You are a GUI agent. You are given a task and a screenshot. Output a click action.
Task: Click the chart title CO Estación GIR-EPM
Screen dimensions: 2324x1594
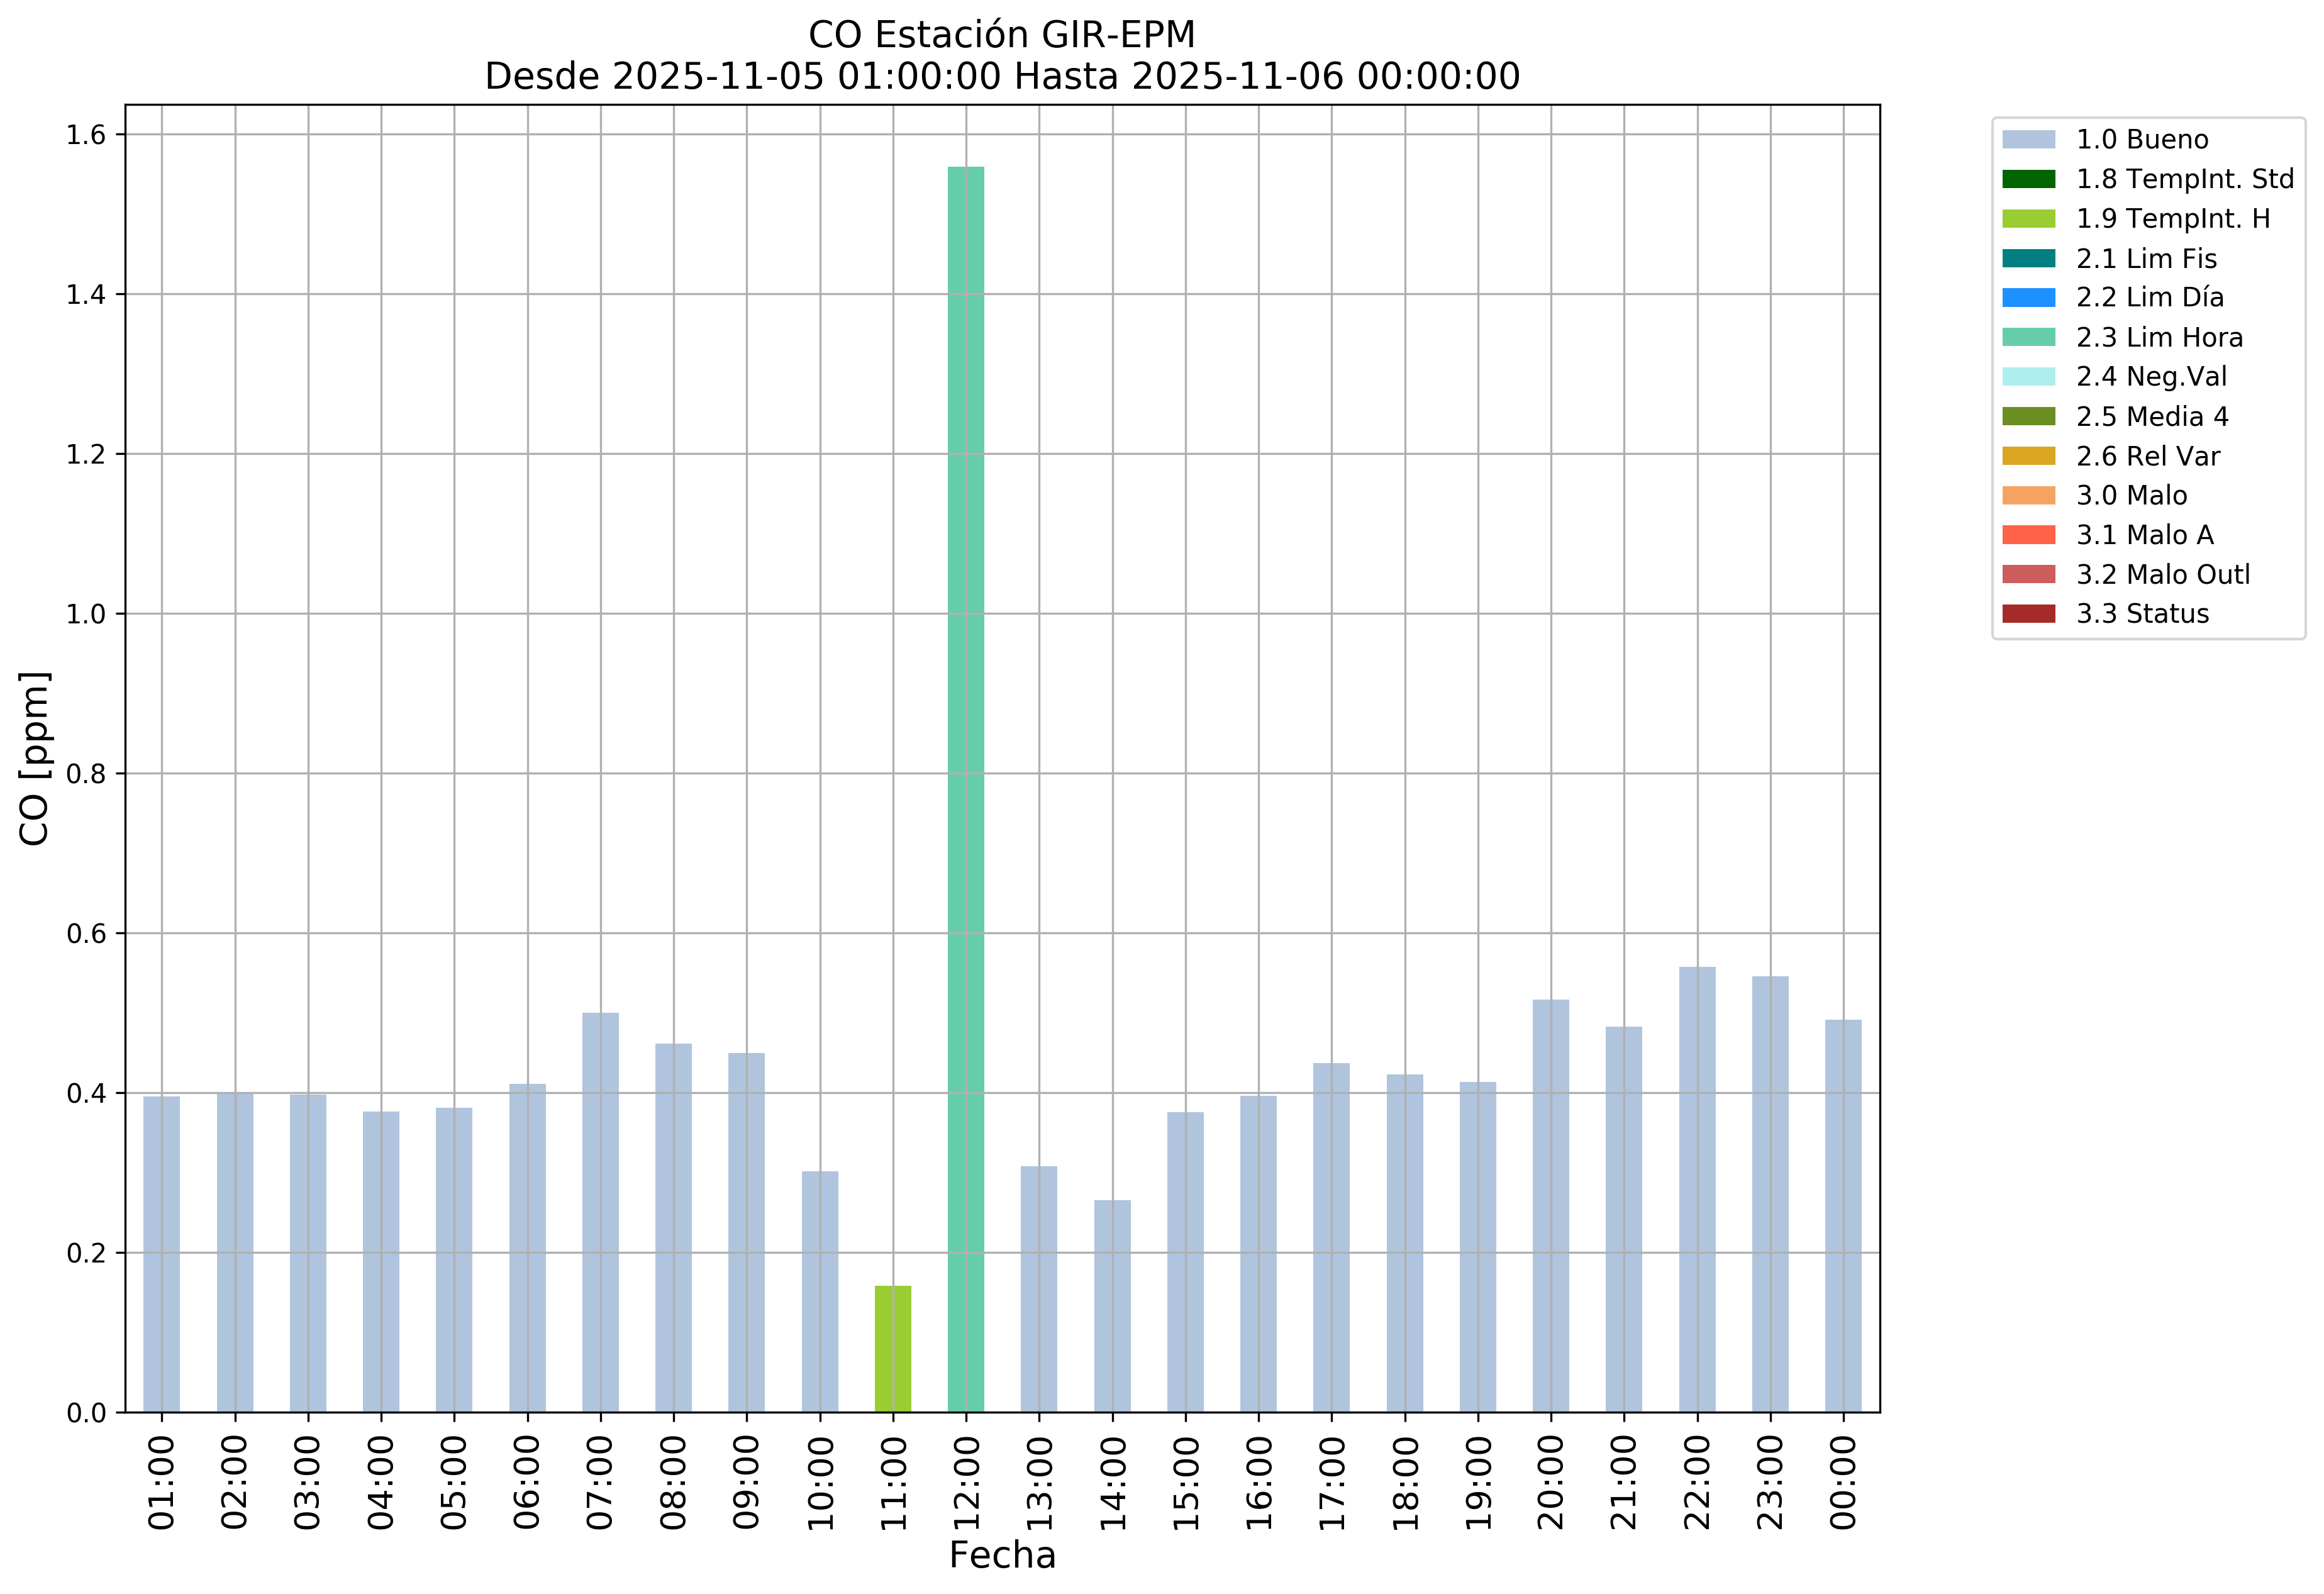click(x=1002, y=35)
